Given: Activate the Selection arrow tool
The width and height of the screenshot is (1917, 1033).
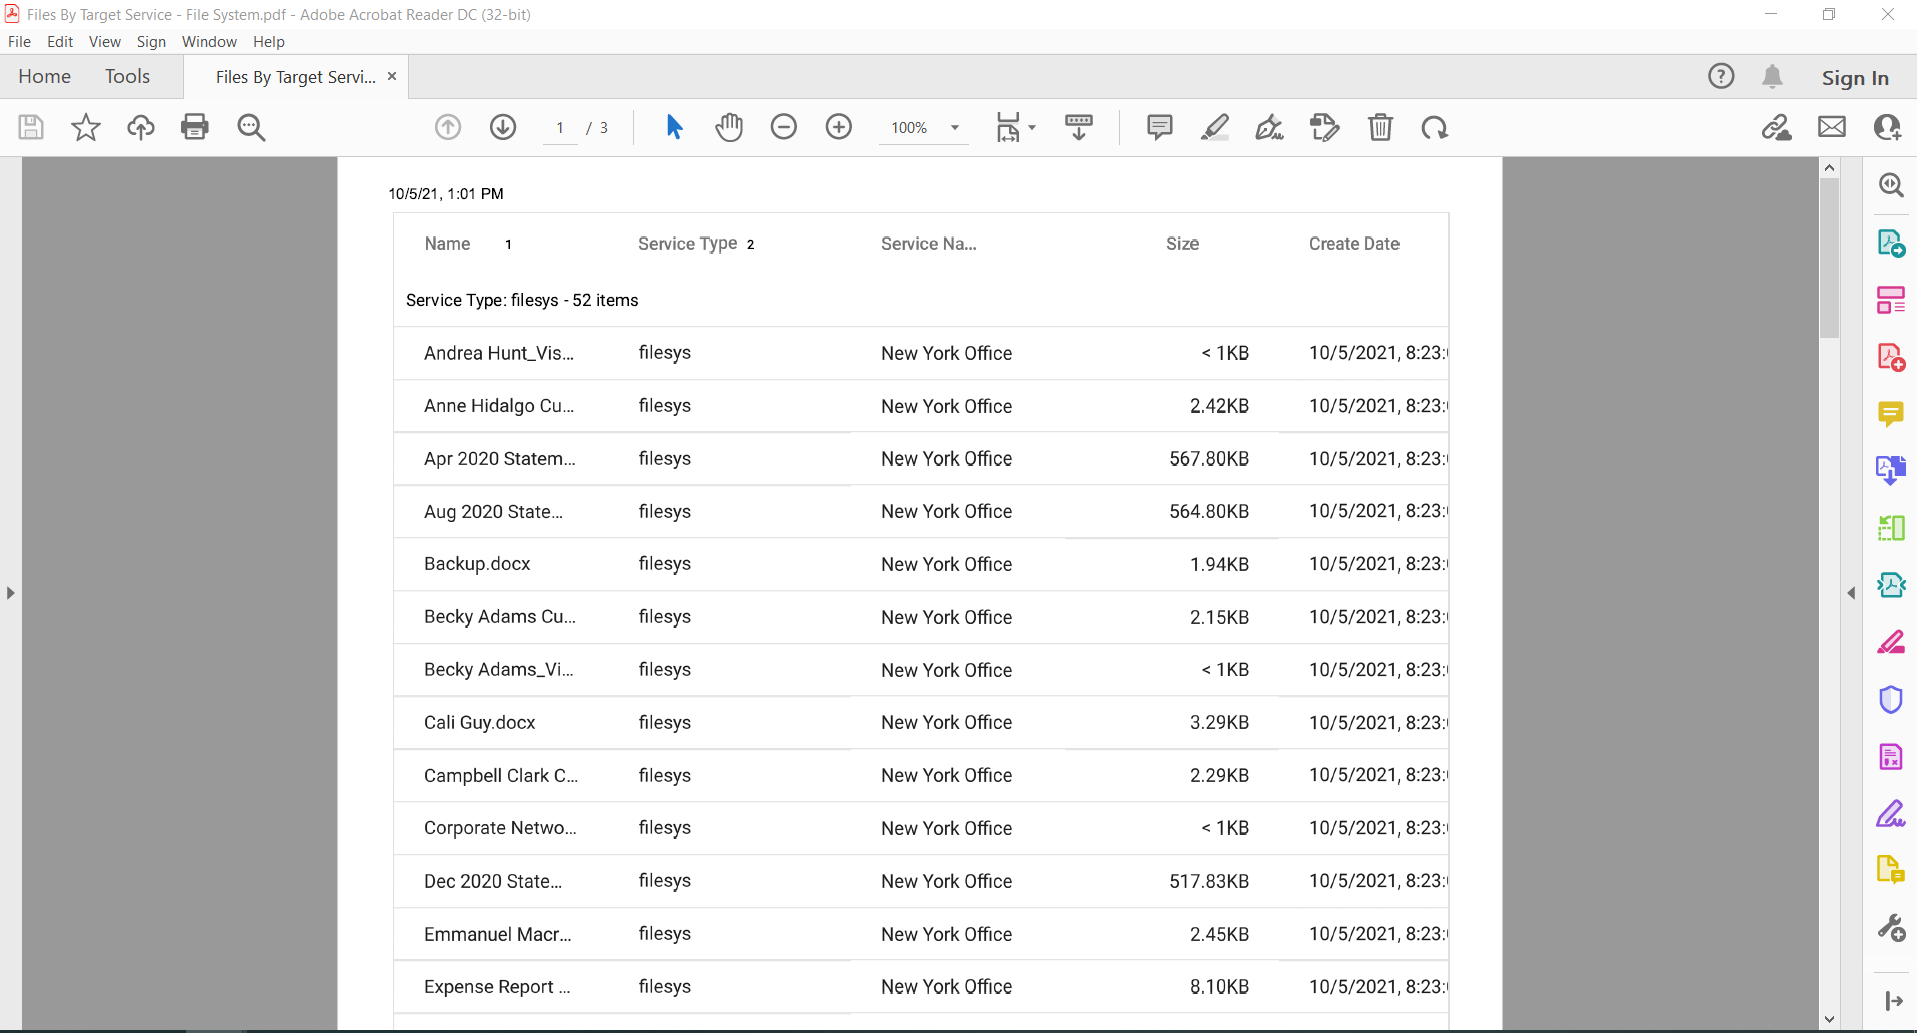Looking at the screenshot, I should 674,127.
